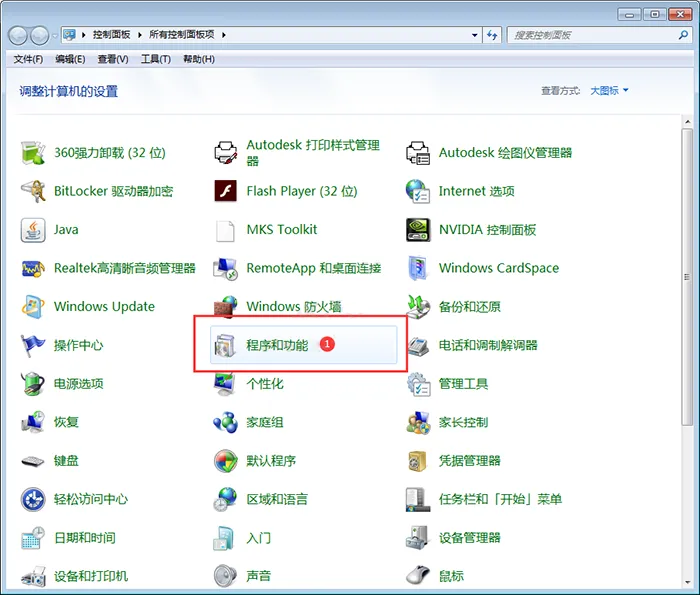
Task: Open the 工具(T) menu
Action: click(156, 59)
